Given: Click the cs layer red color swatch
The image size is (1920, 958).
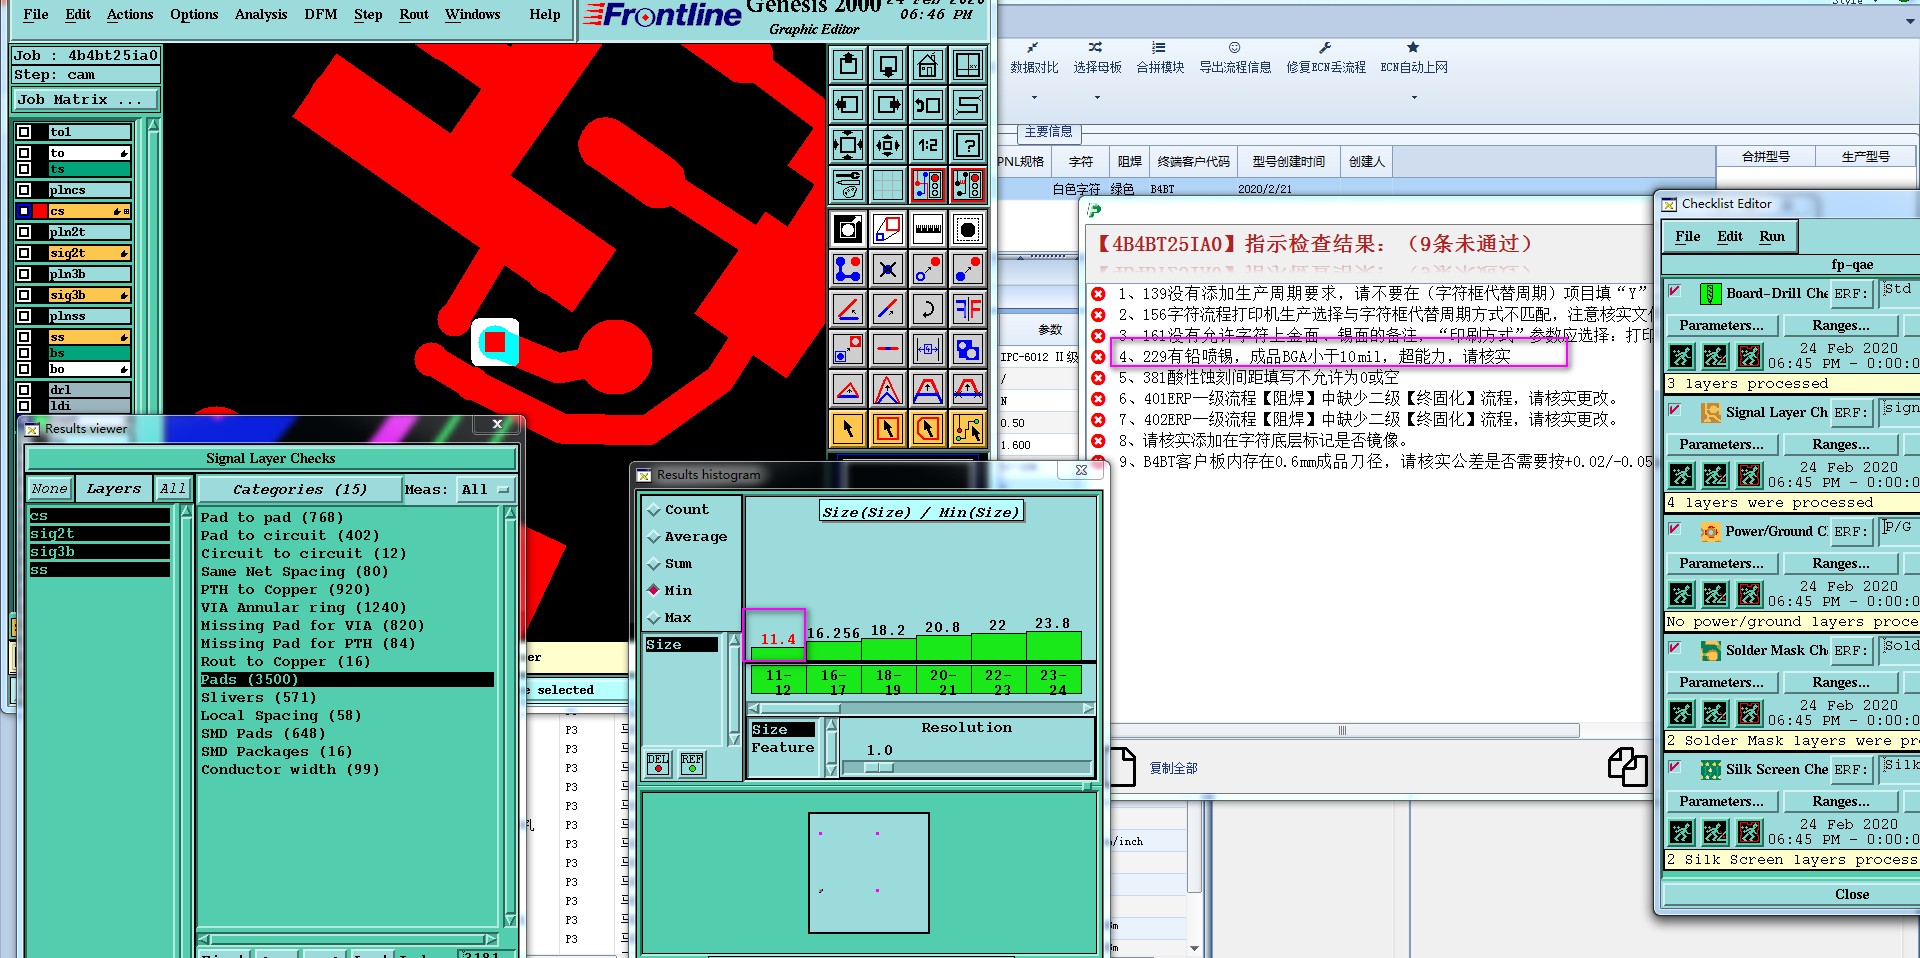Looking at the screenshot, I should 41,211.
